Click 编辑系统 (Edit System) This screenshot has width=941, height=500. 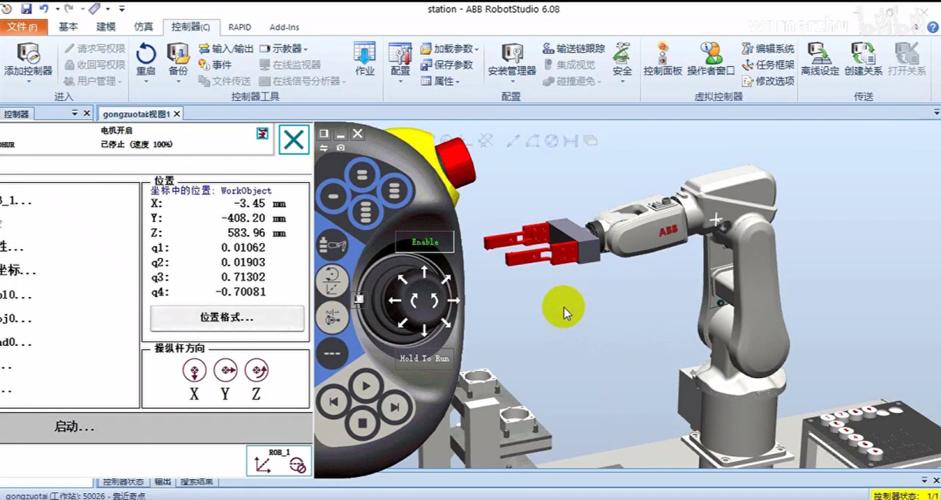coord(768,49)
